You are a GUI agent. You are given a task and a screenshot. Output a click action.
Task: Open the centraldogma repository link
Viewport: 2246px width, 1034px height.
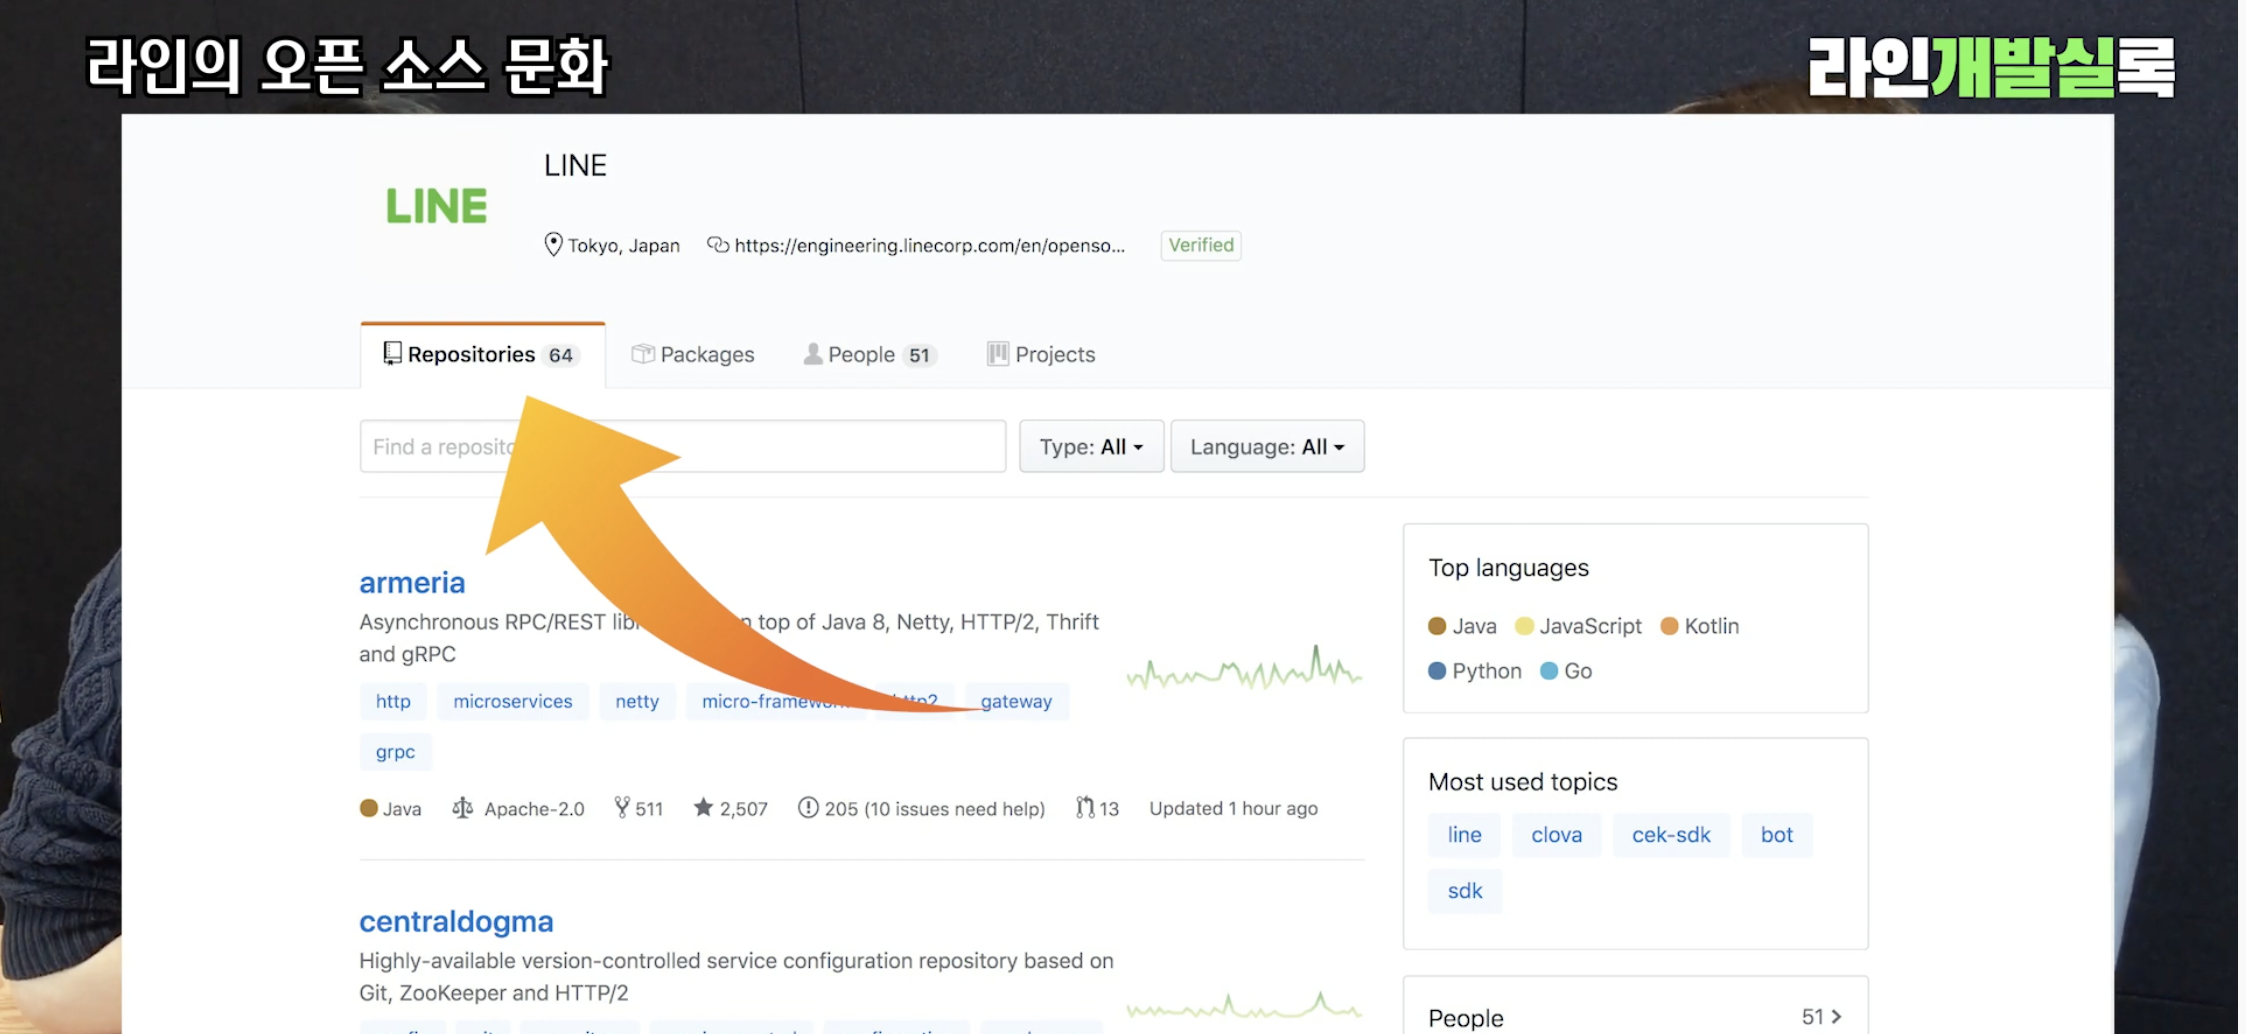[456, 921]
